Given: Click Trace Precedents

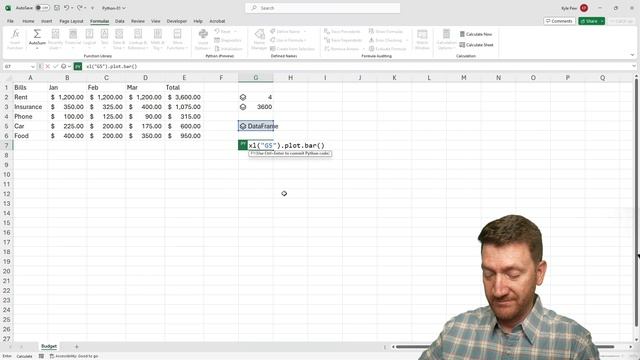Looking at the screenshot, I should (342, 31).
